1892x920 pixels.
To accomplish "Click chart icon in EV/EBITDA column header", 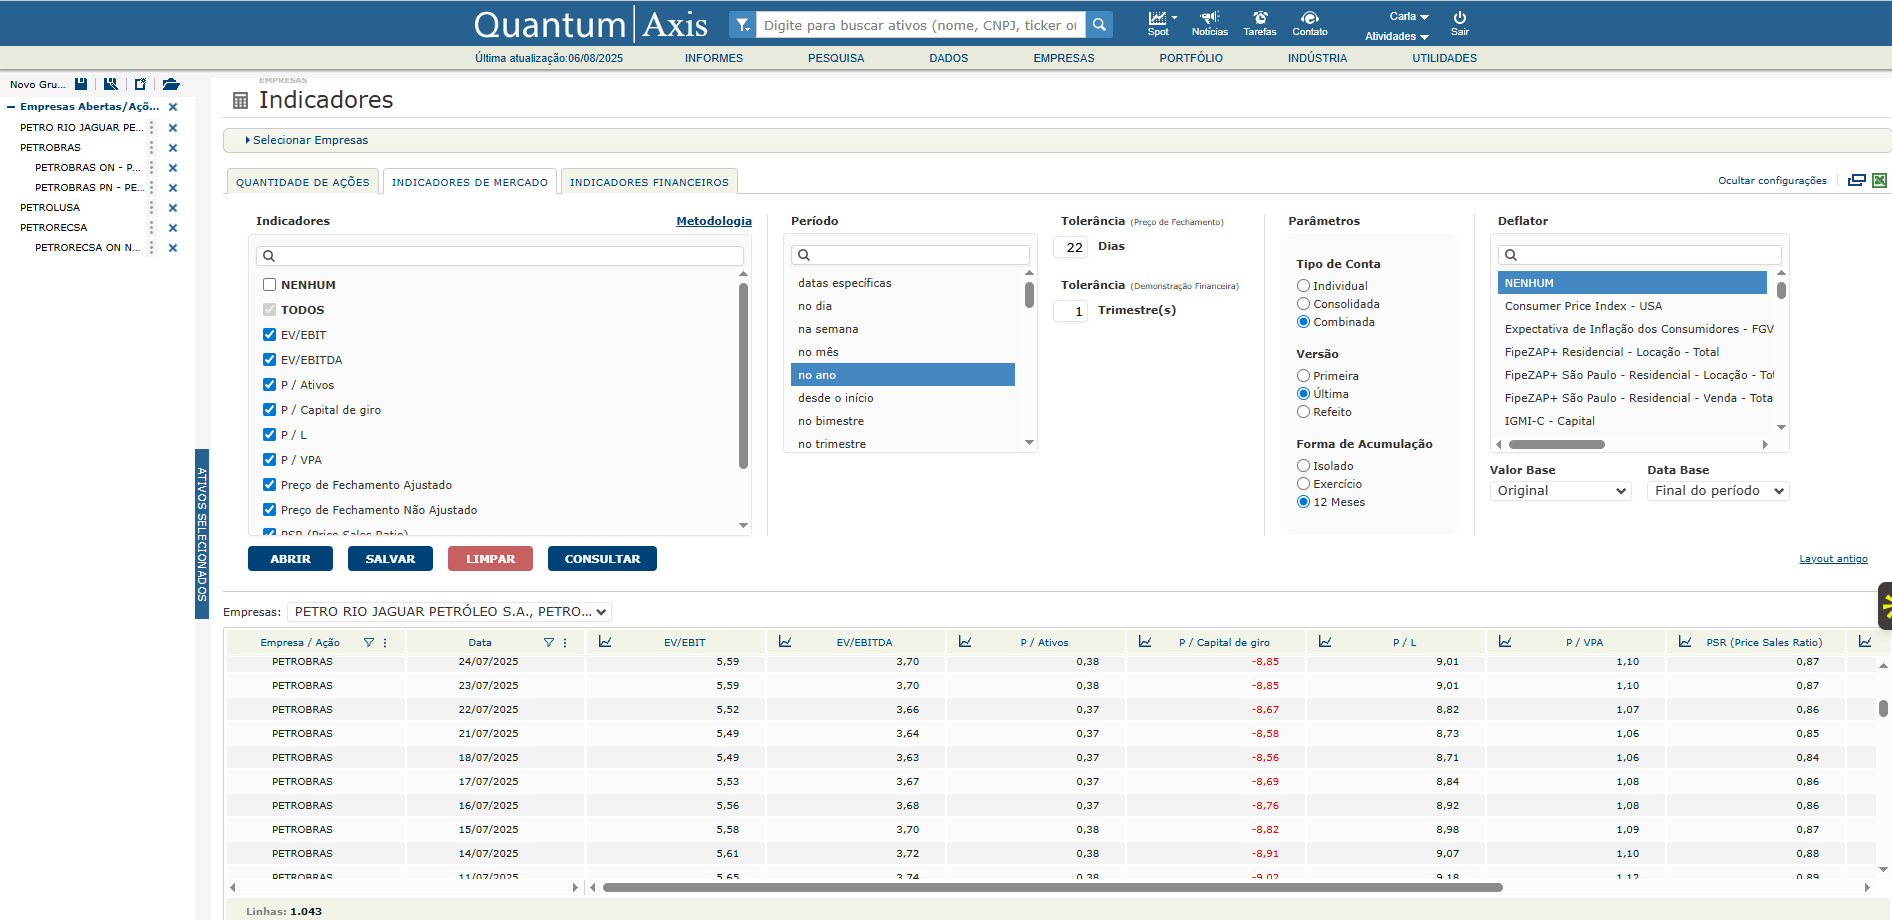I will coord(785,641).
